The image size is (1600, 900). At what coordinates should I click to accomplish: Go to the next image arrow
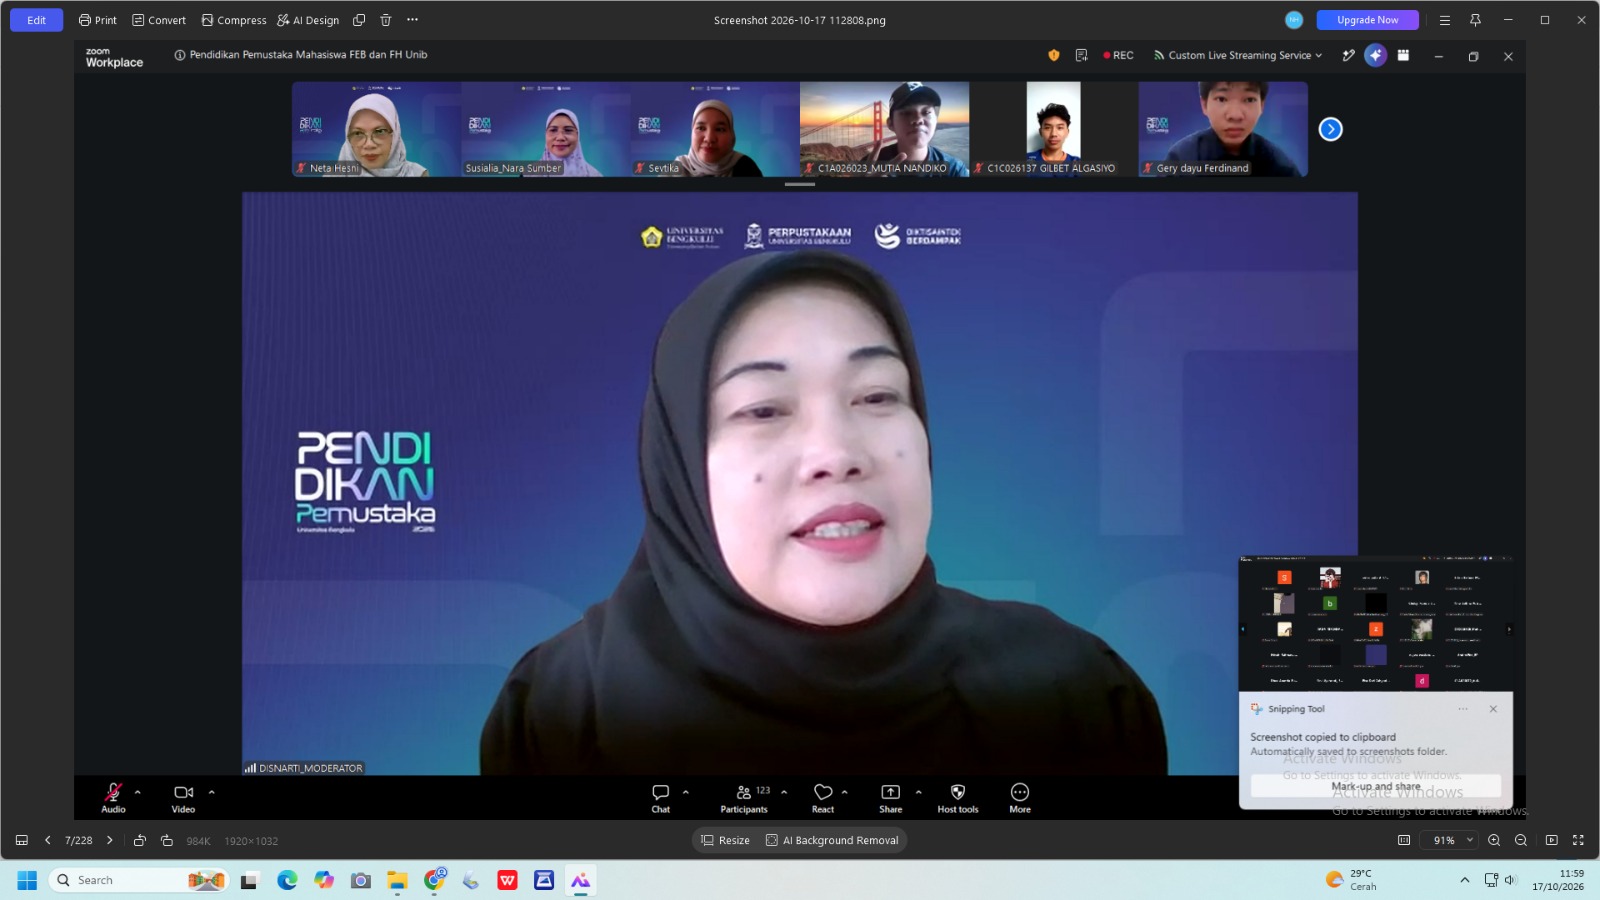(110, 841)
